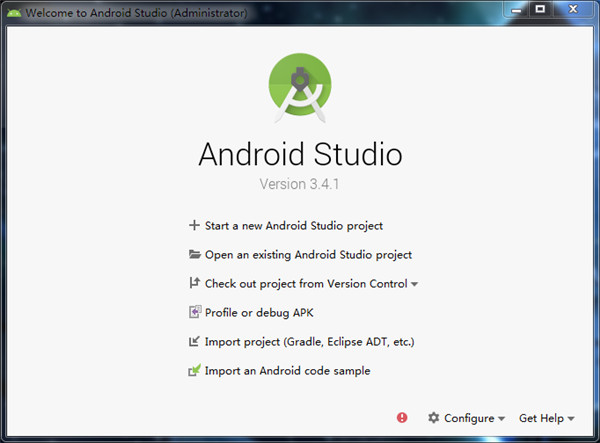
Task: Click the Profile or debug APK icon
Action: 195,312
